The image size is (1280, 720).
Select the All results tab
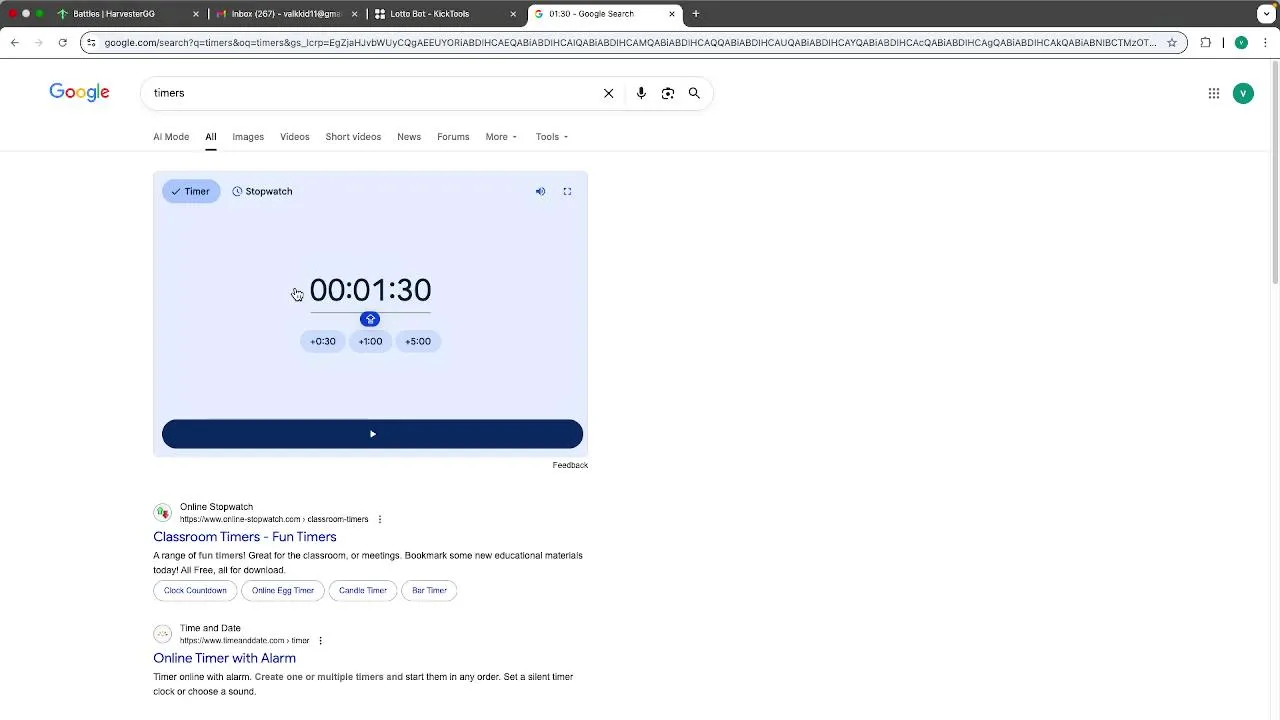point(211,137)
